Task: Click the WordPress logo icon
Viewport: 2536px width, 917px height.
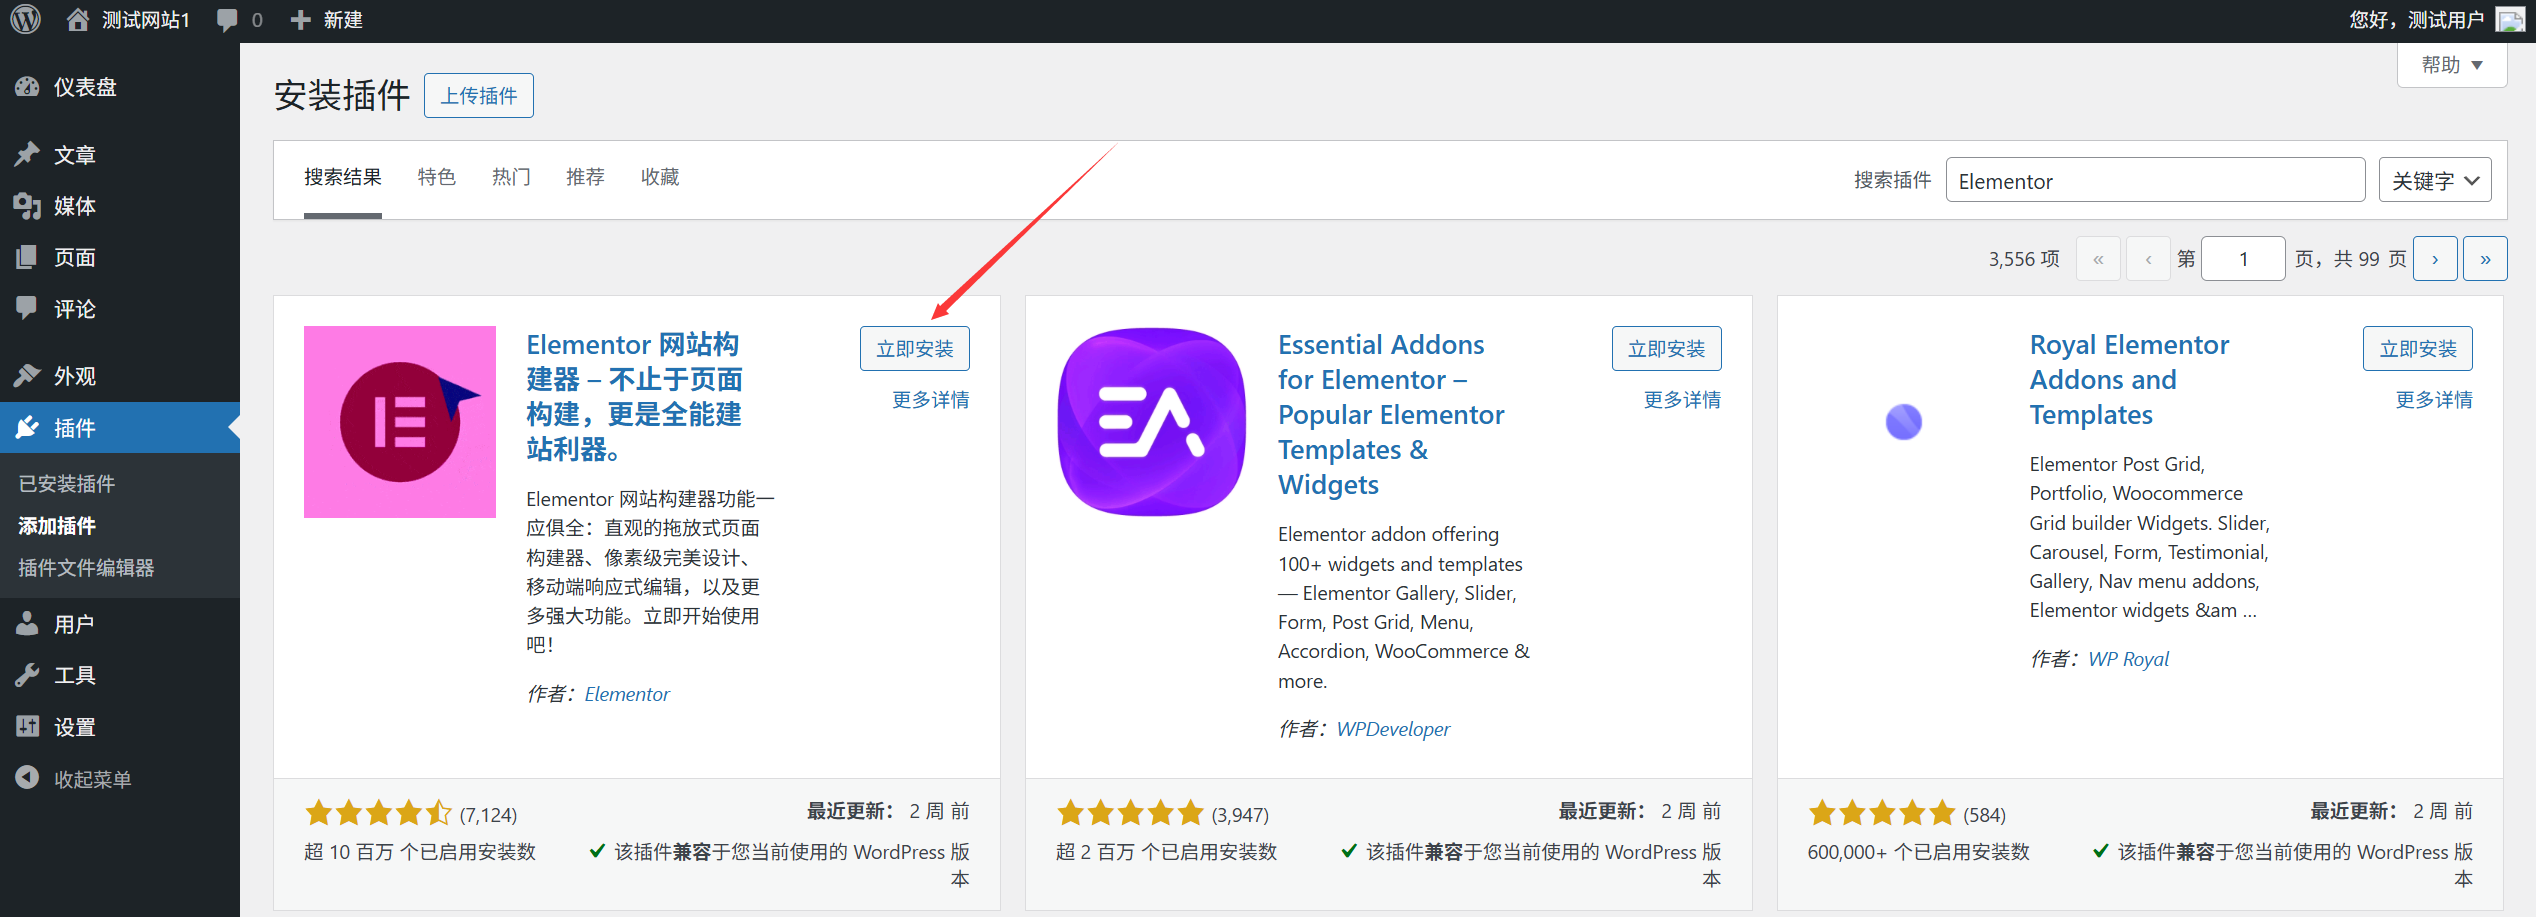Action: (x=25, y=19)
